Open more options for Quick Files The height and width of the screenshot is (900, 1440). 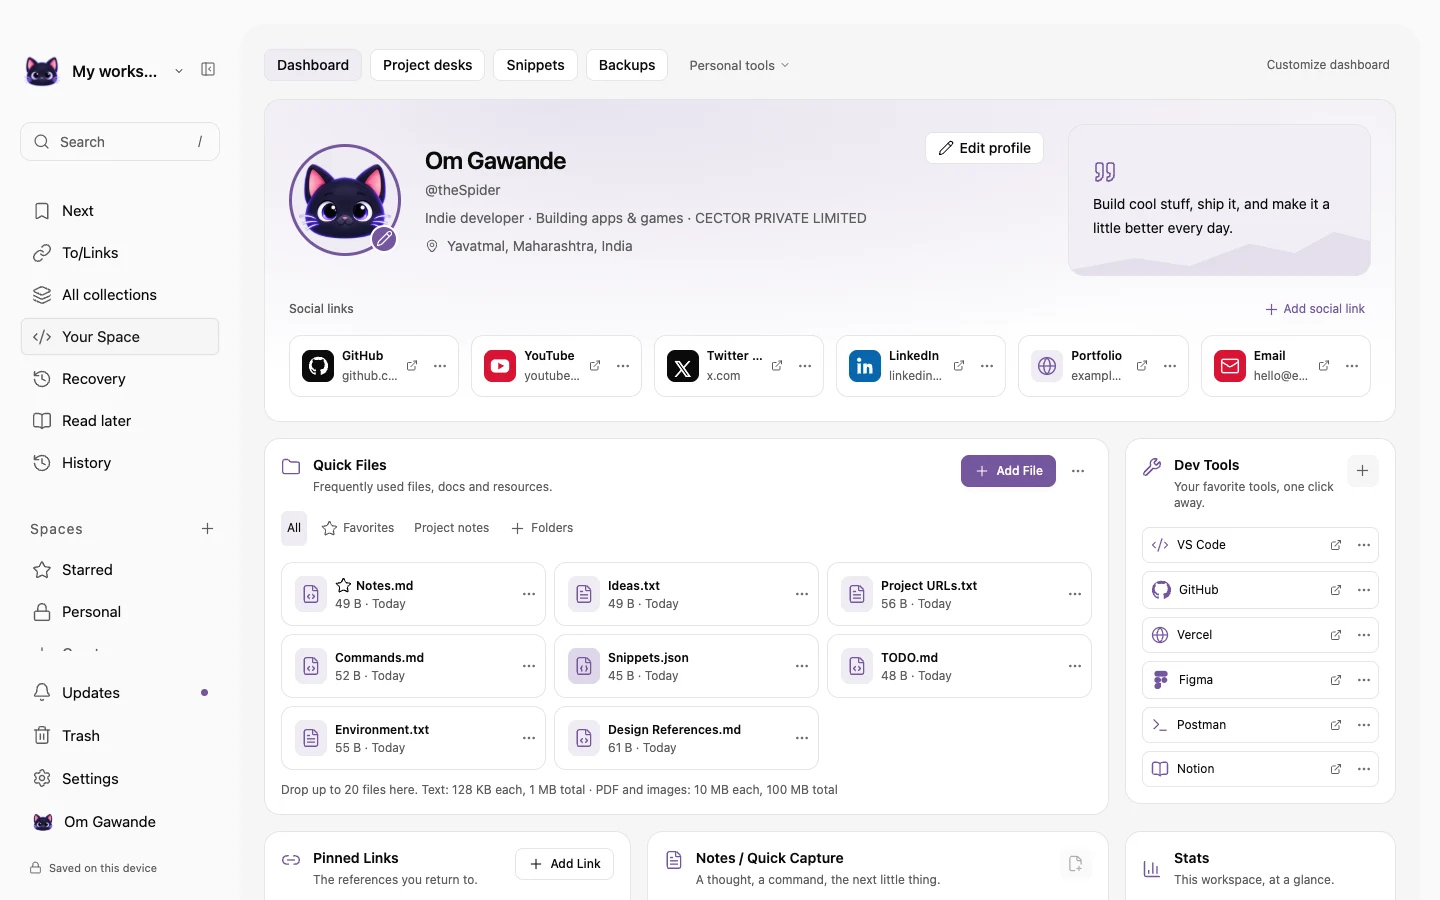coord(1078,471)
